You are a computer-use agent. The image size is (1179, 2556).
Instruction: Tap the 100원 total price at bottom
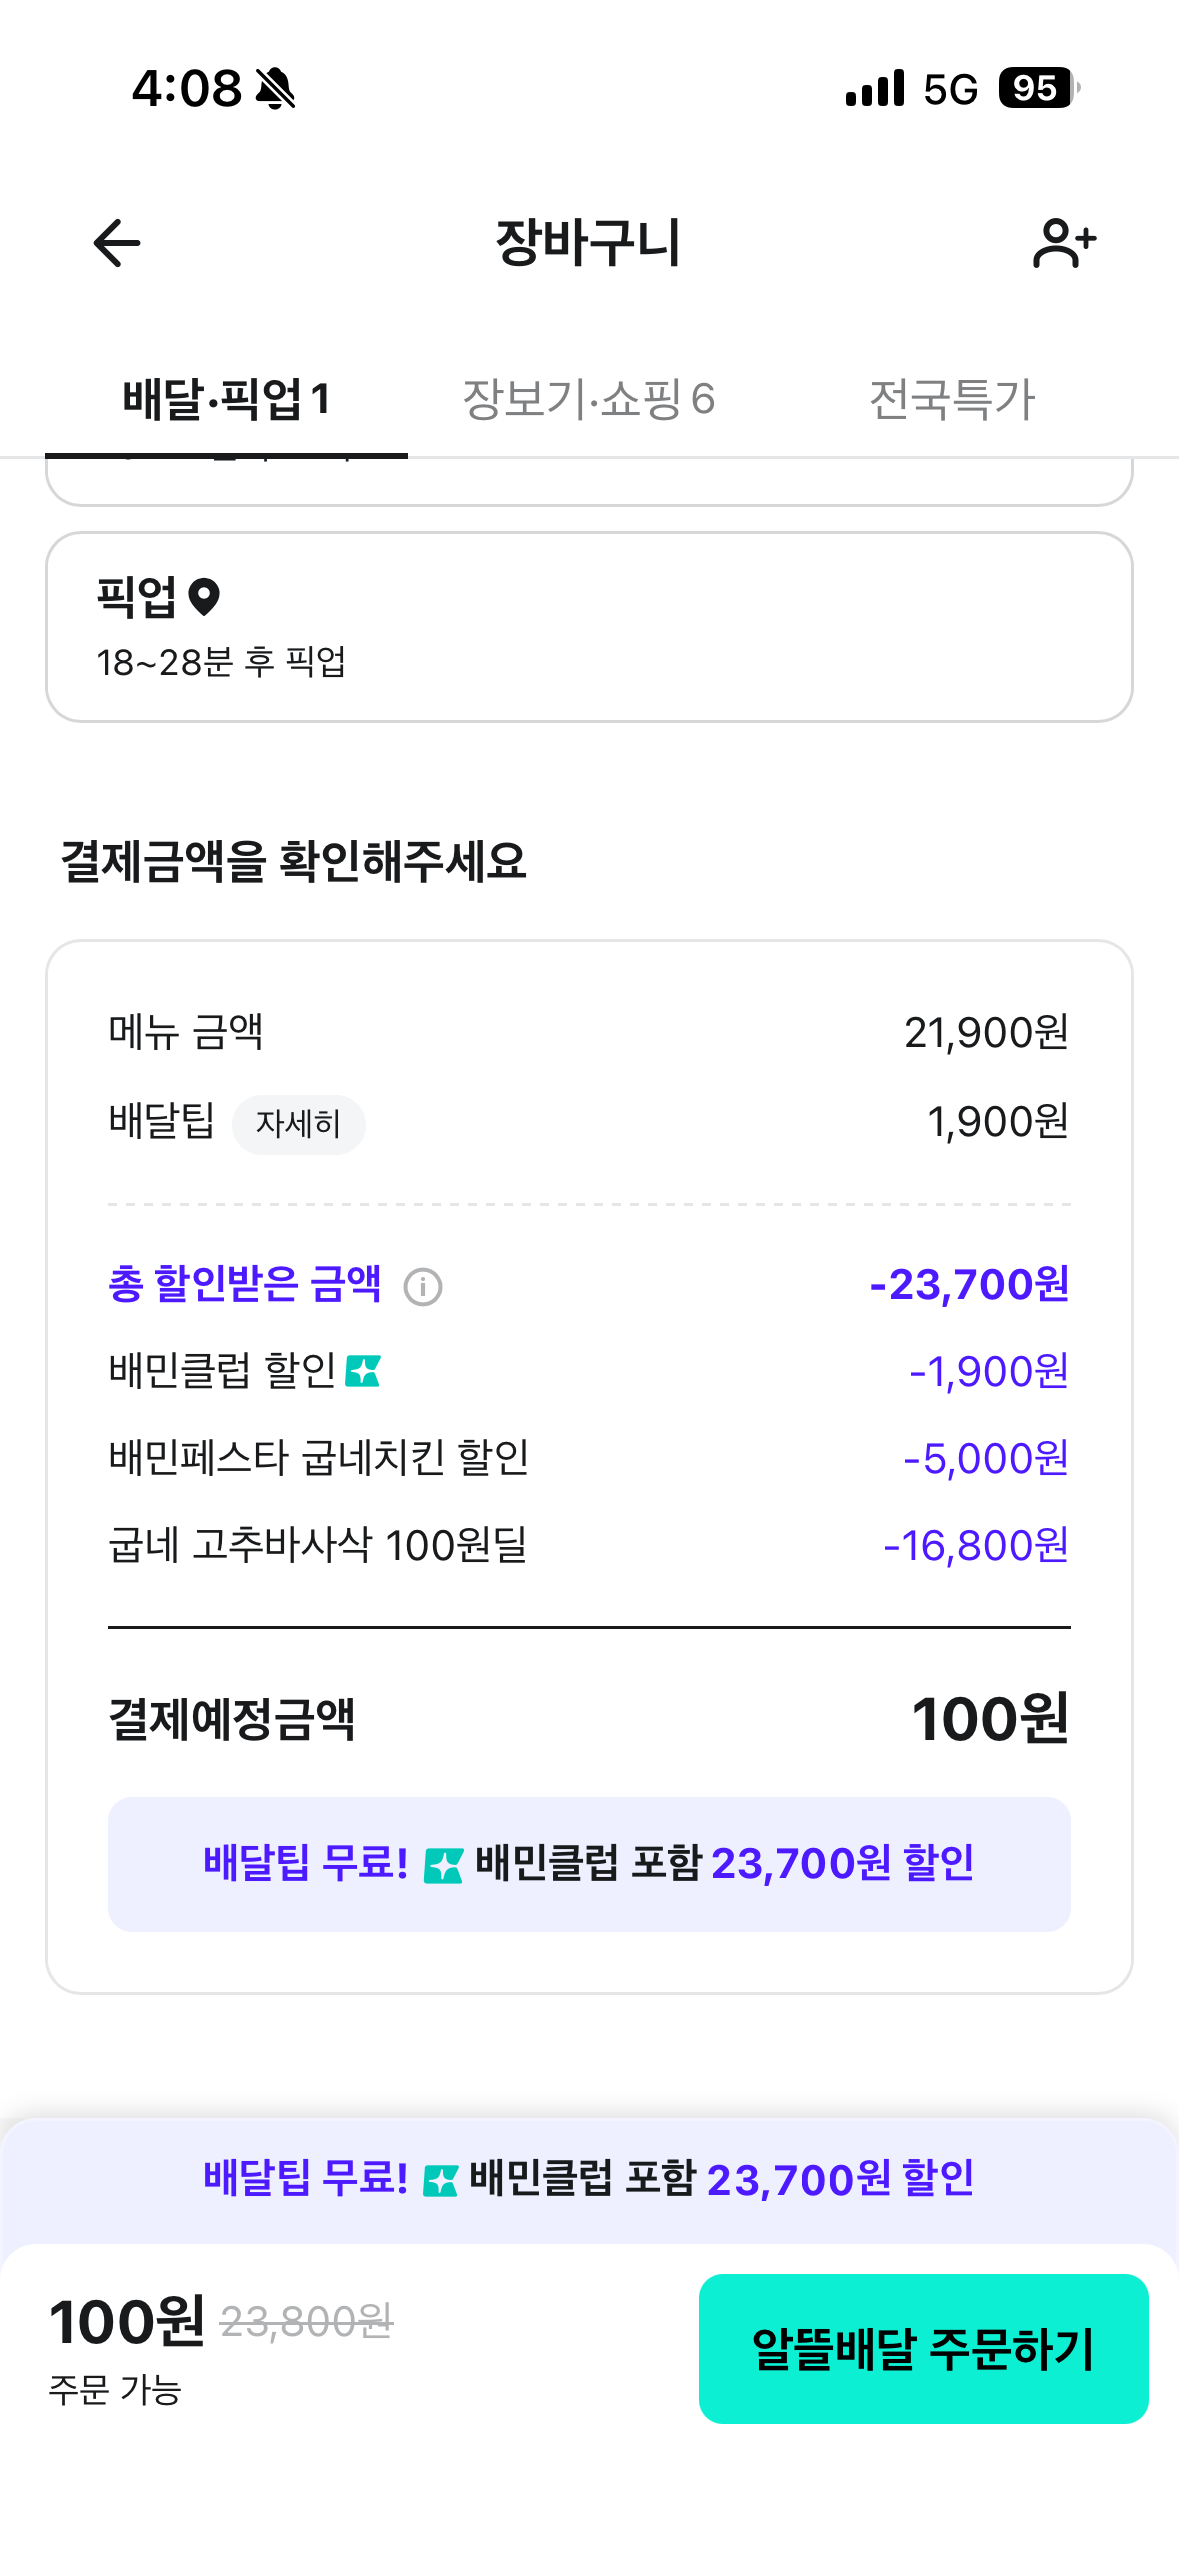pos(127,2322)
